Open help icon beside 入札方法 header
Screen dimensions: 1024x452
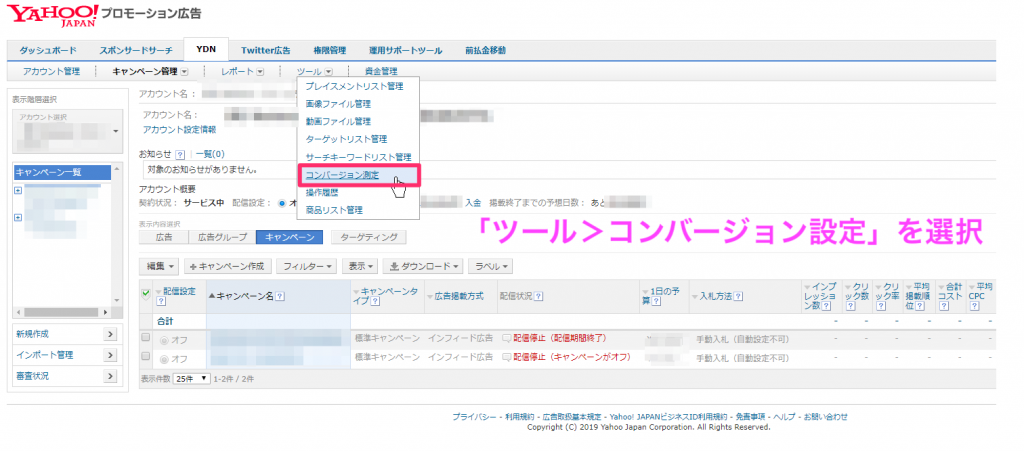point(738,296)
